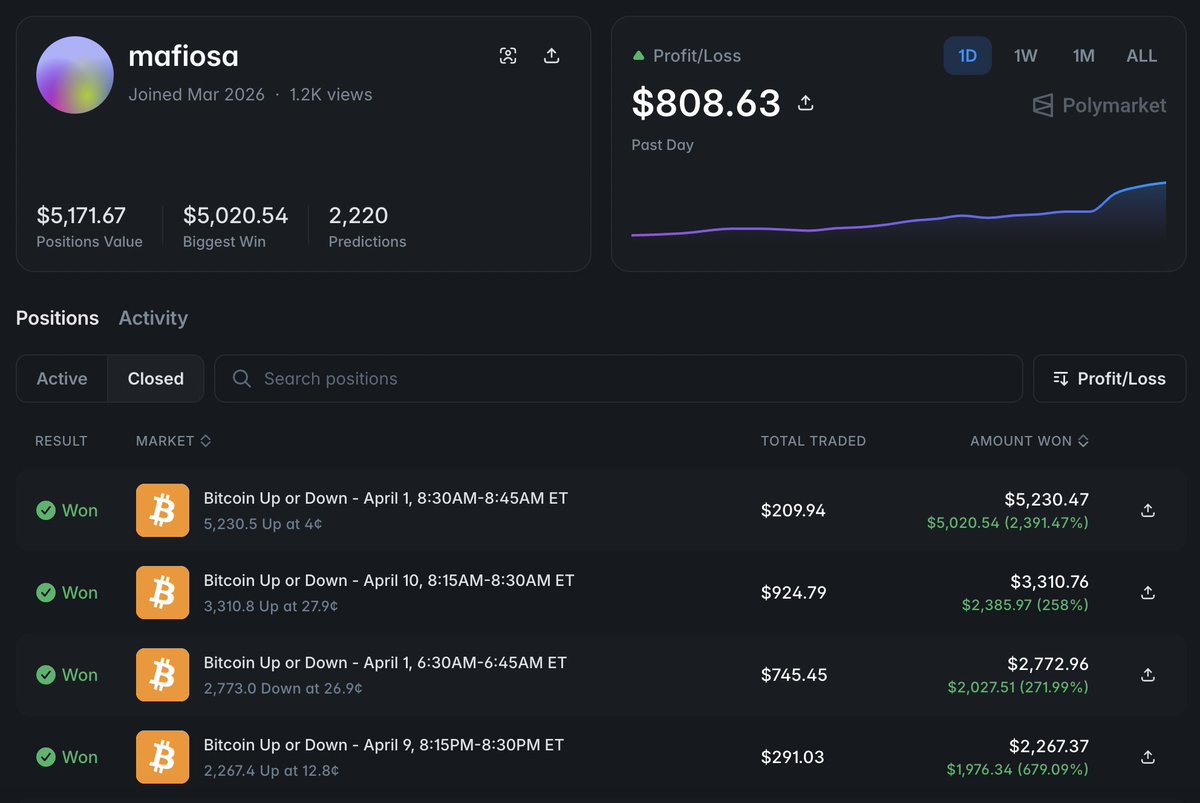1200x803 pixels.
Task: Sort by the AMOUNT WON column
Action: pyautogui.click(x=1029, y=441)
